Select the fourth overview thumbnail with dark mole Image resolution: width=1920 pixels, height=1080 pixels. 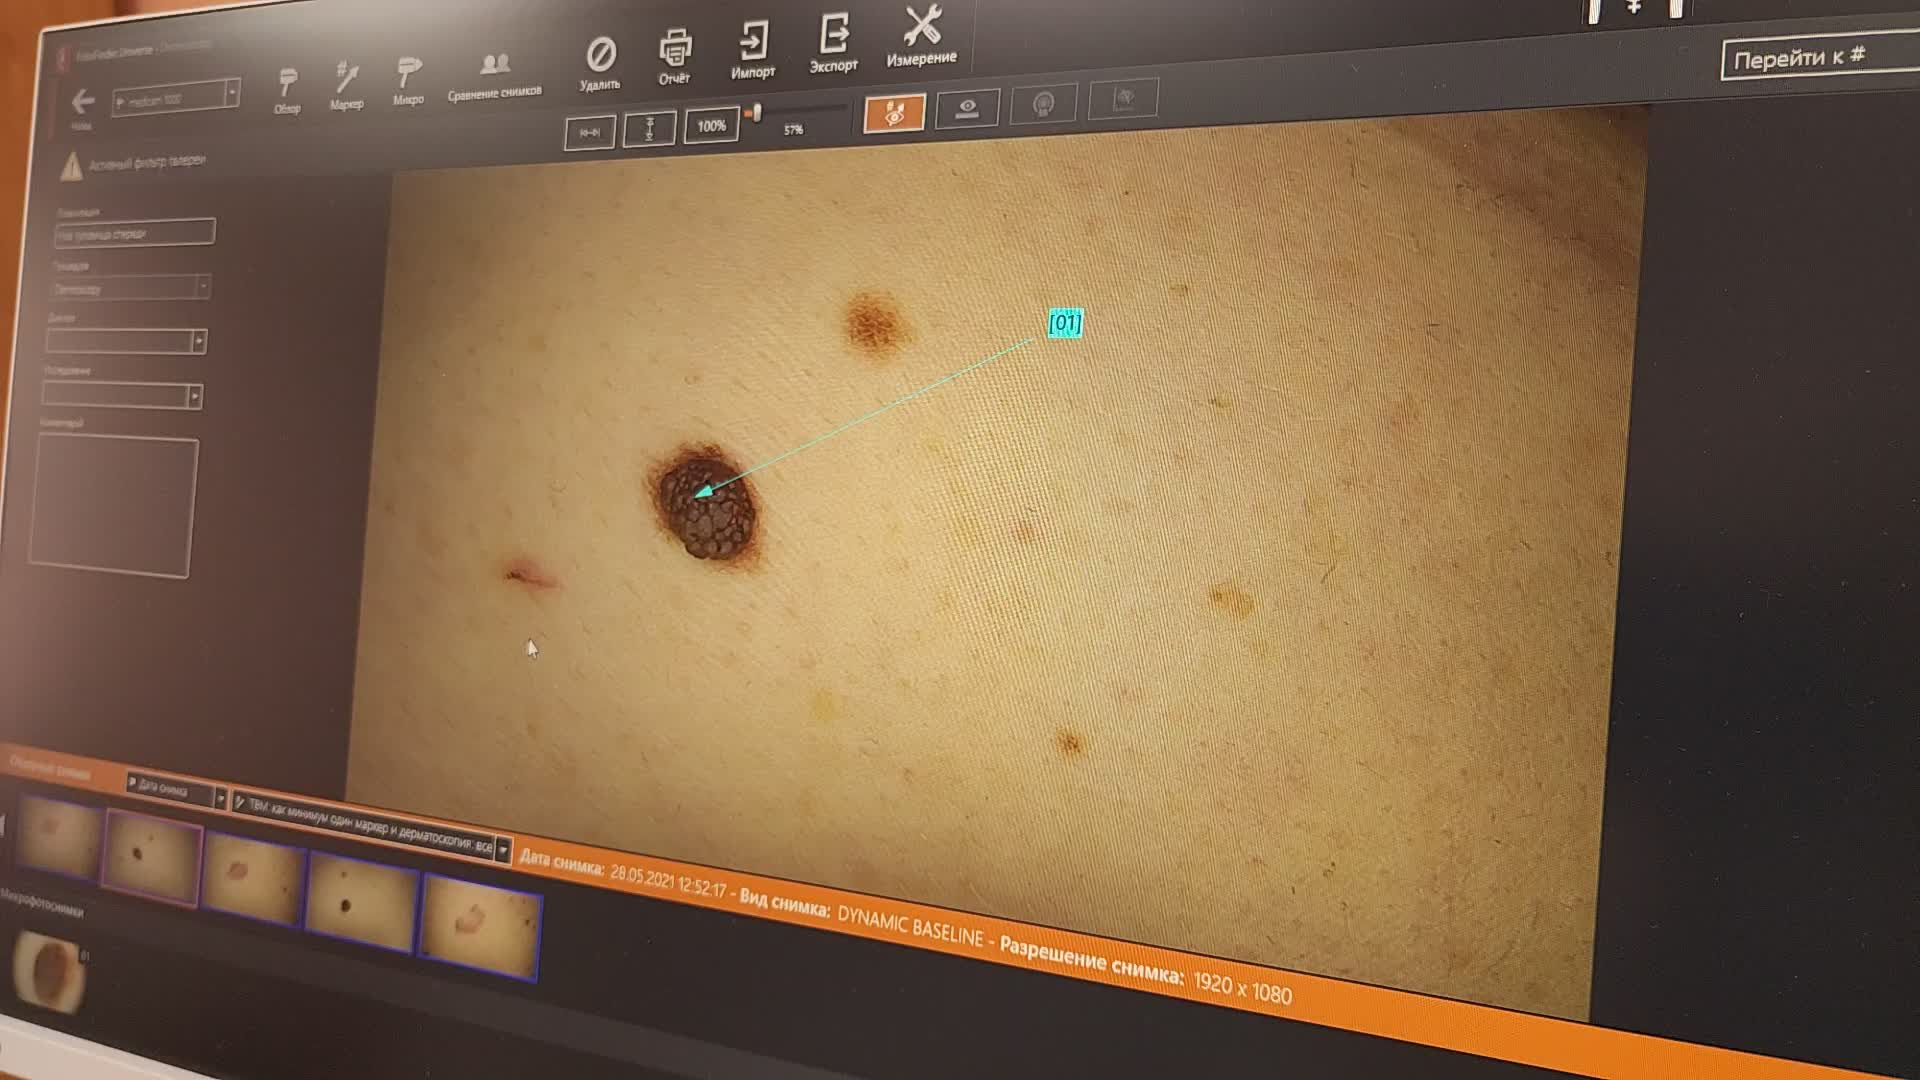pos(362,902)
